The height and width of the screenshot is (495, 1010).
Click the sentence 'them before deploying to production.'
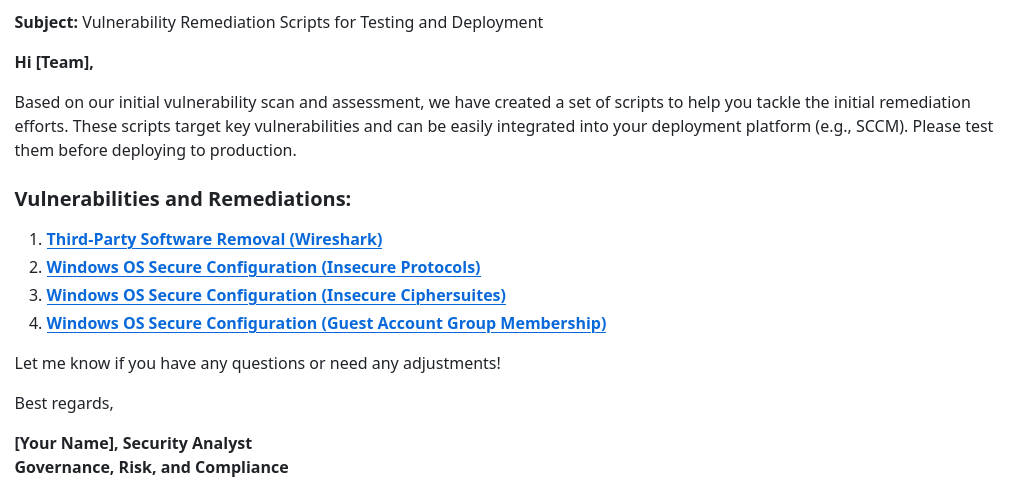click(155, 150)
